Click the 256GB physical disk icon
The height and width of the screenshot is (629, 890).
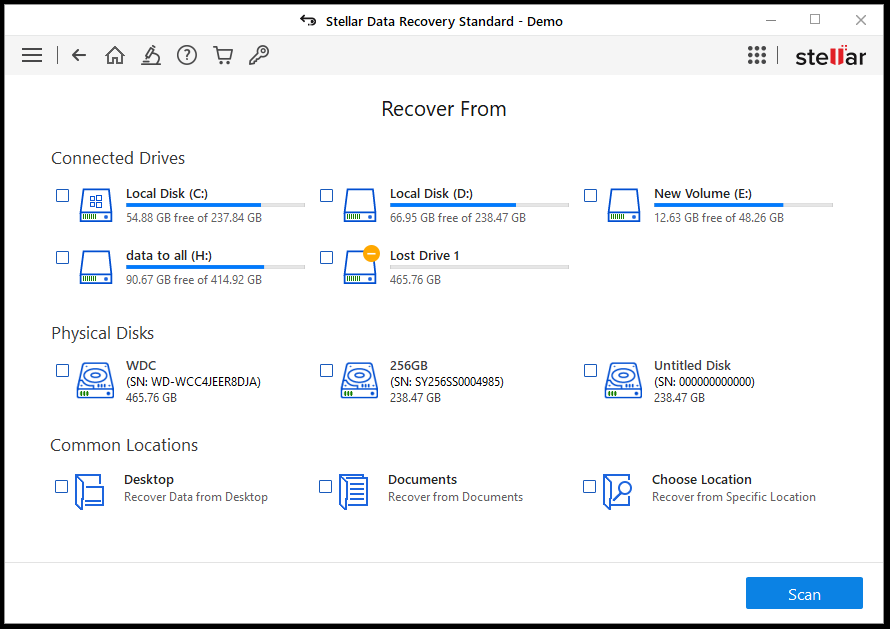point(359,380)
